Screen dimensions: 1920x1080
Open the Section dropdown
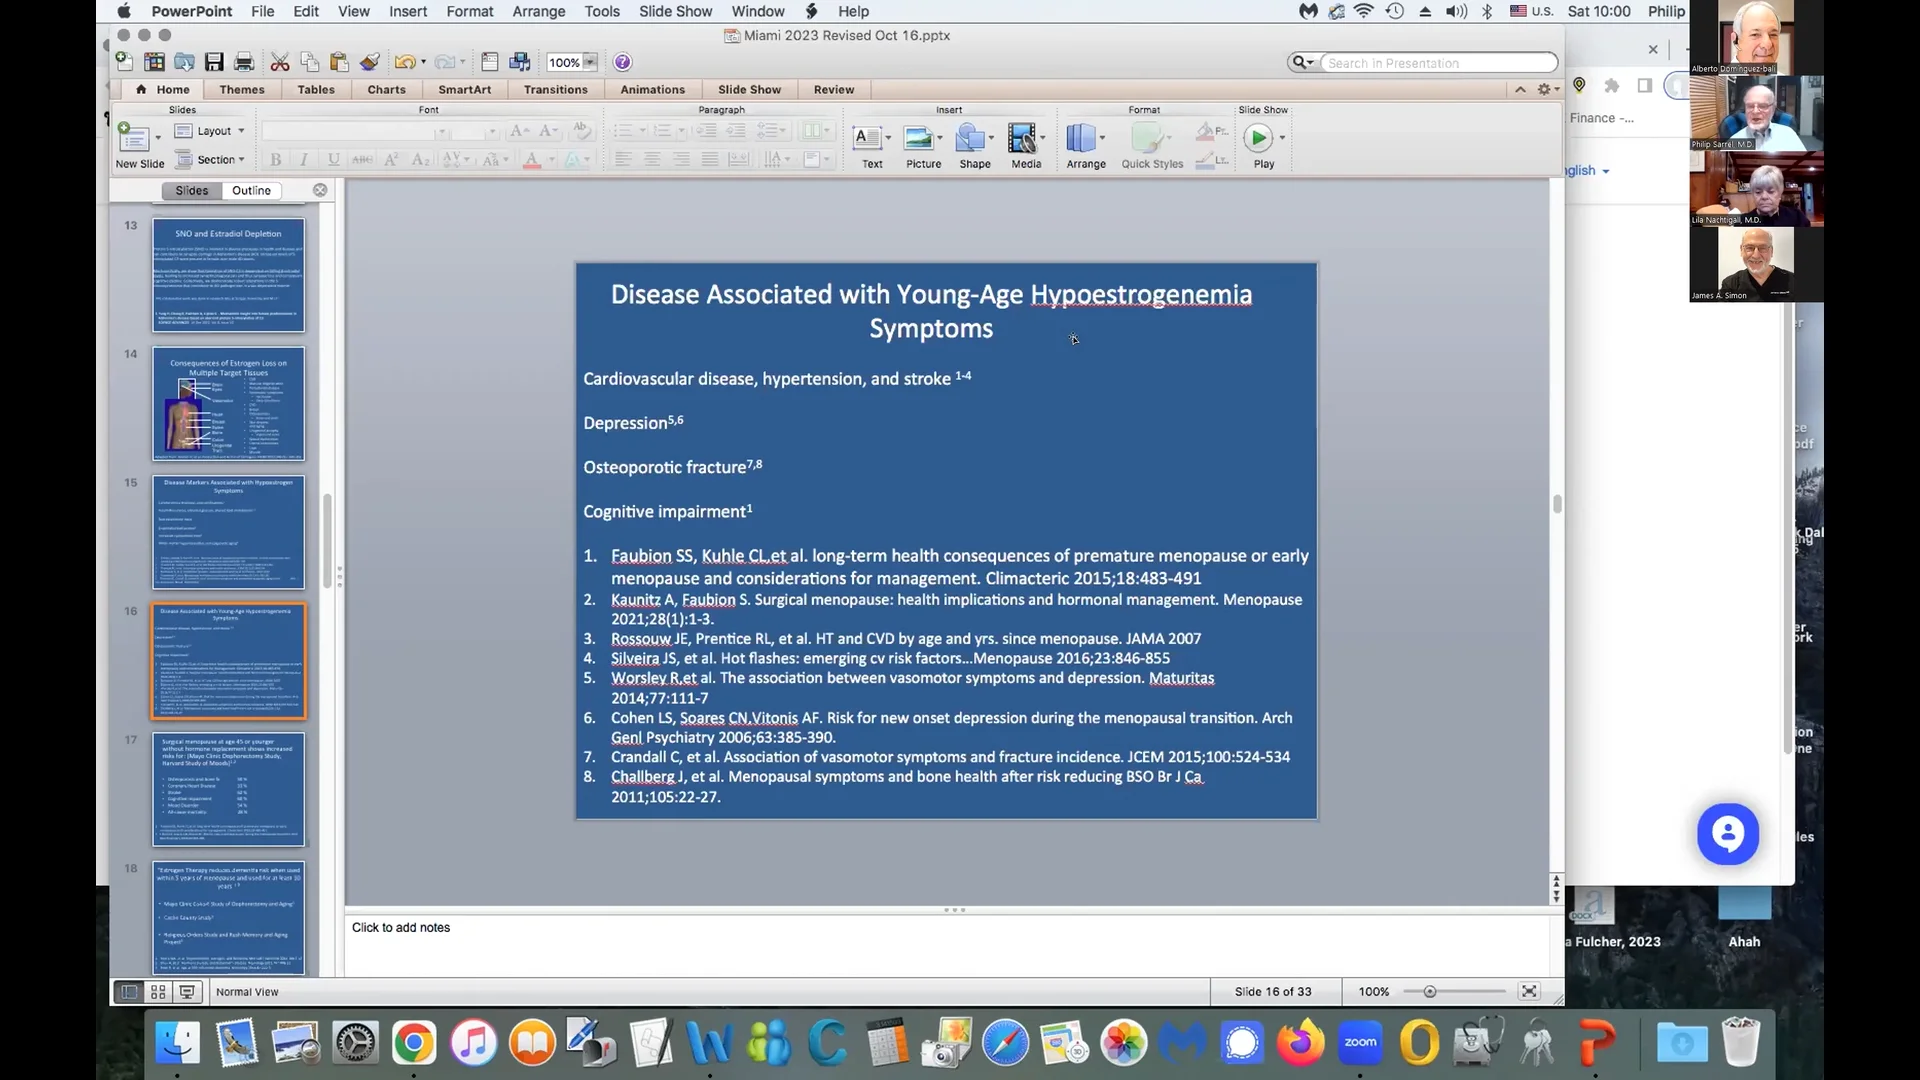coord(210,159)
